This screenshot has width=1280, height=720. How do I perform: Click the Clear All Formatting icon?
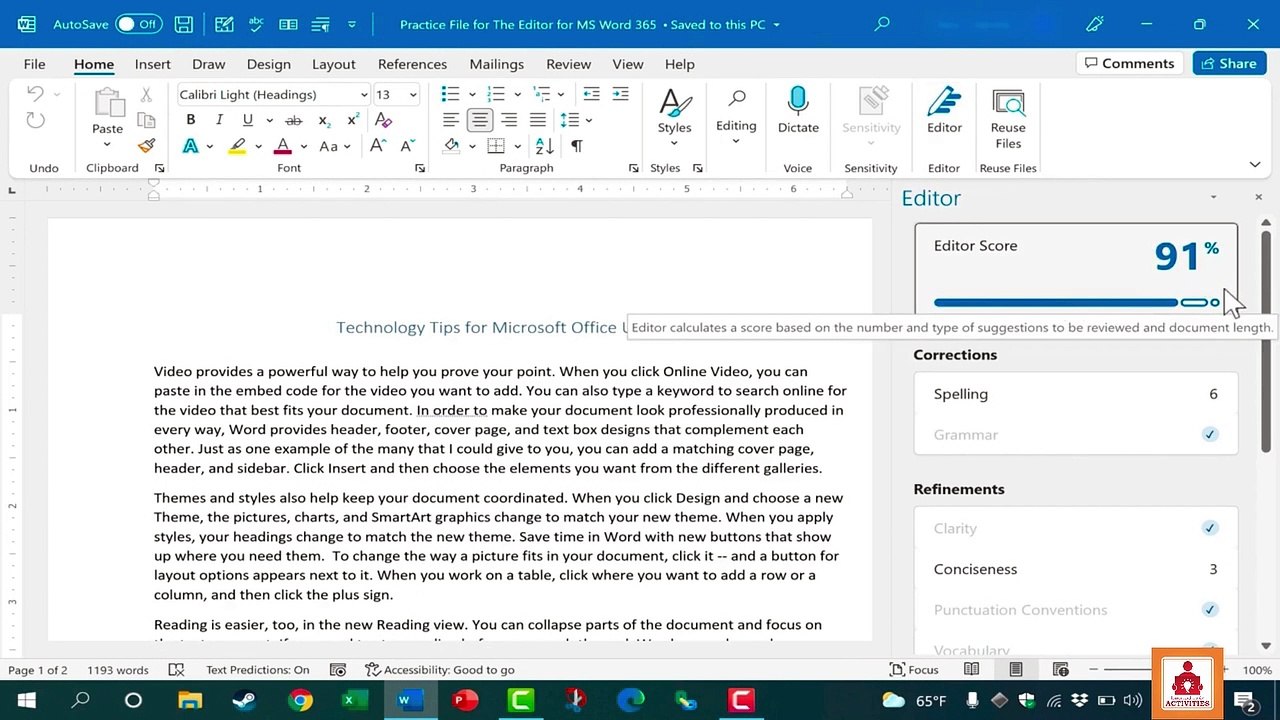383,120
